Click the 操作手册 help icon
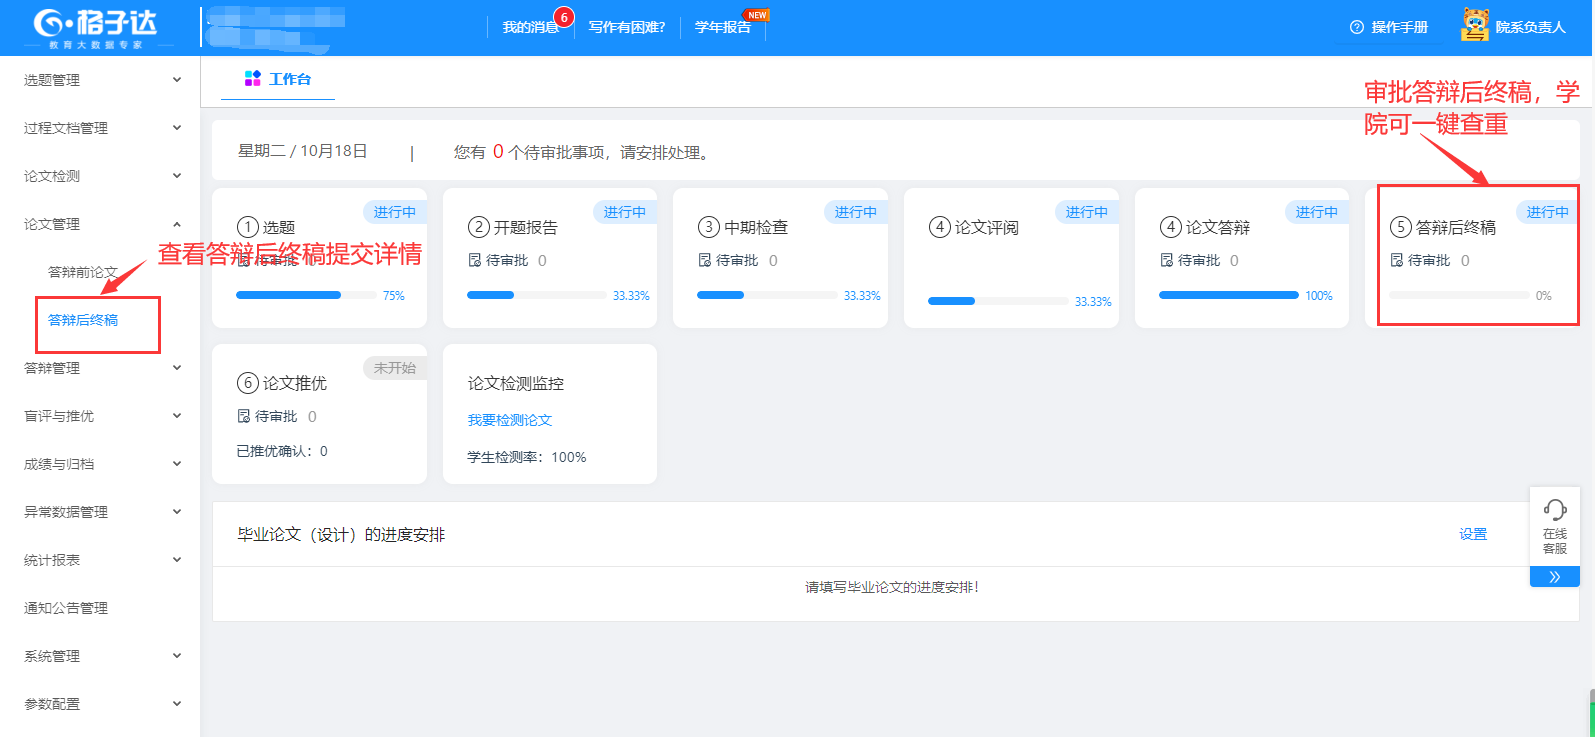Image resolution: width=1595 pixels, height=737 pixels. [1356, 27]
